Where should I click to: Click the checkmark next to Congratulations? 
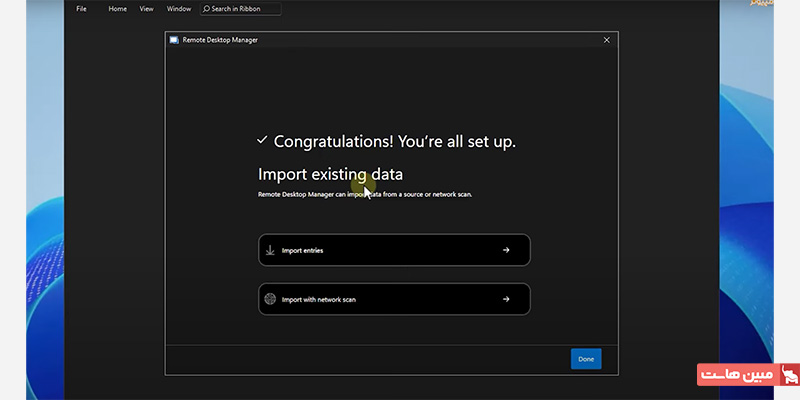(262, 139)
